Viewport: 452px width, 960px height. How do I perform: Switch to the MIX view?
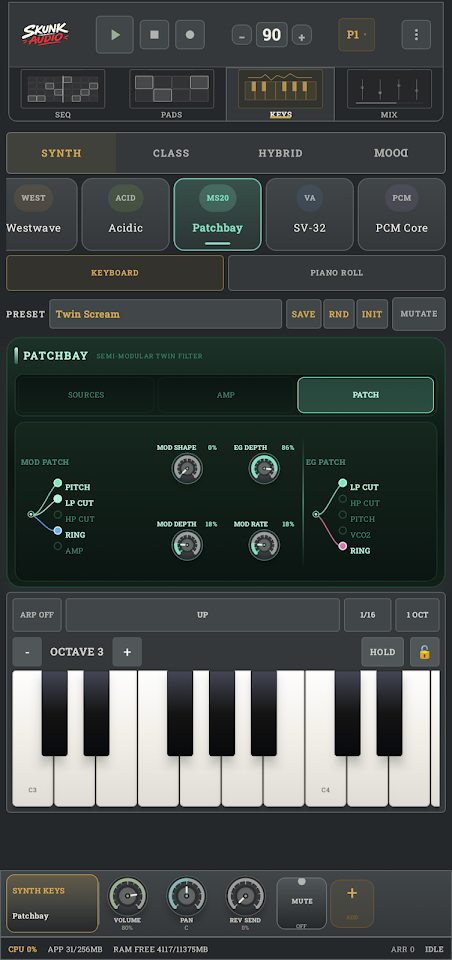coord(389,94)
